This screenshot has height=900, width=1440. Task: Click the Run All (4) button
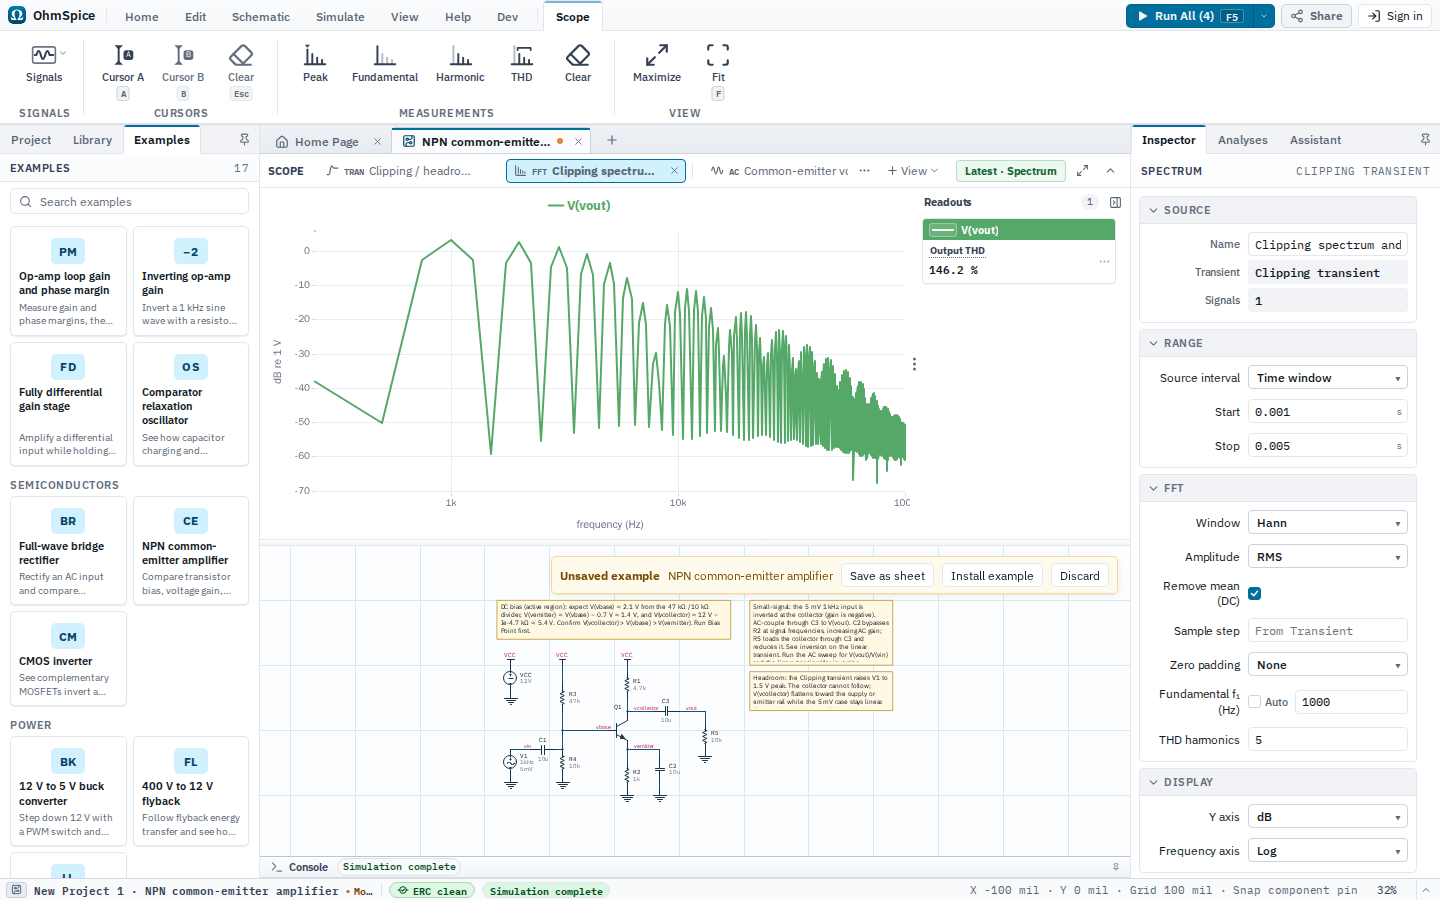[1189, 16]
